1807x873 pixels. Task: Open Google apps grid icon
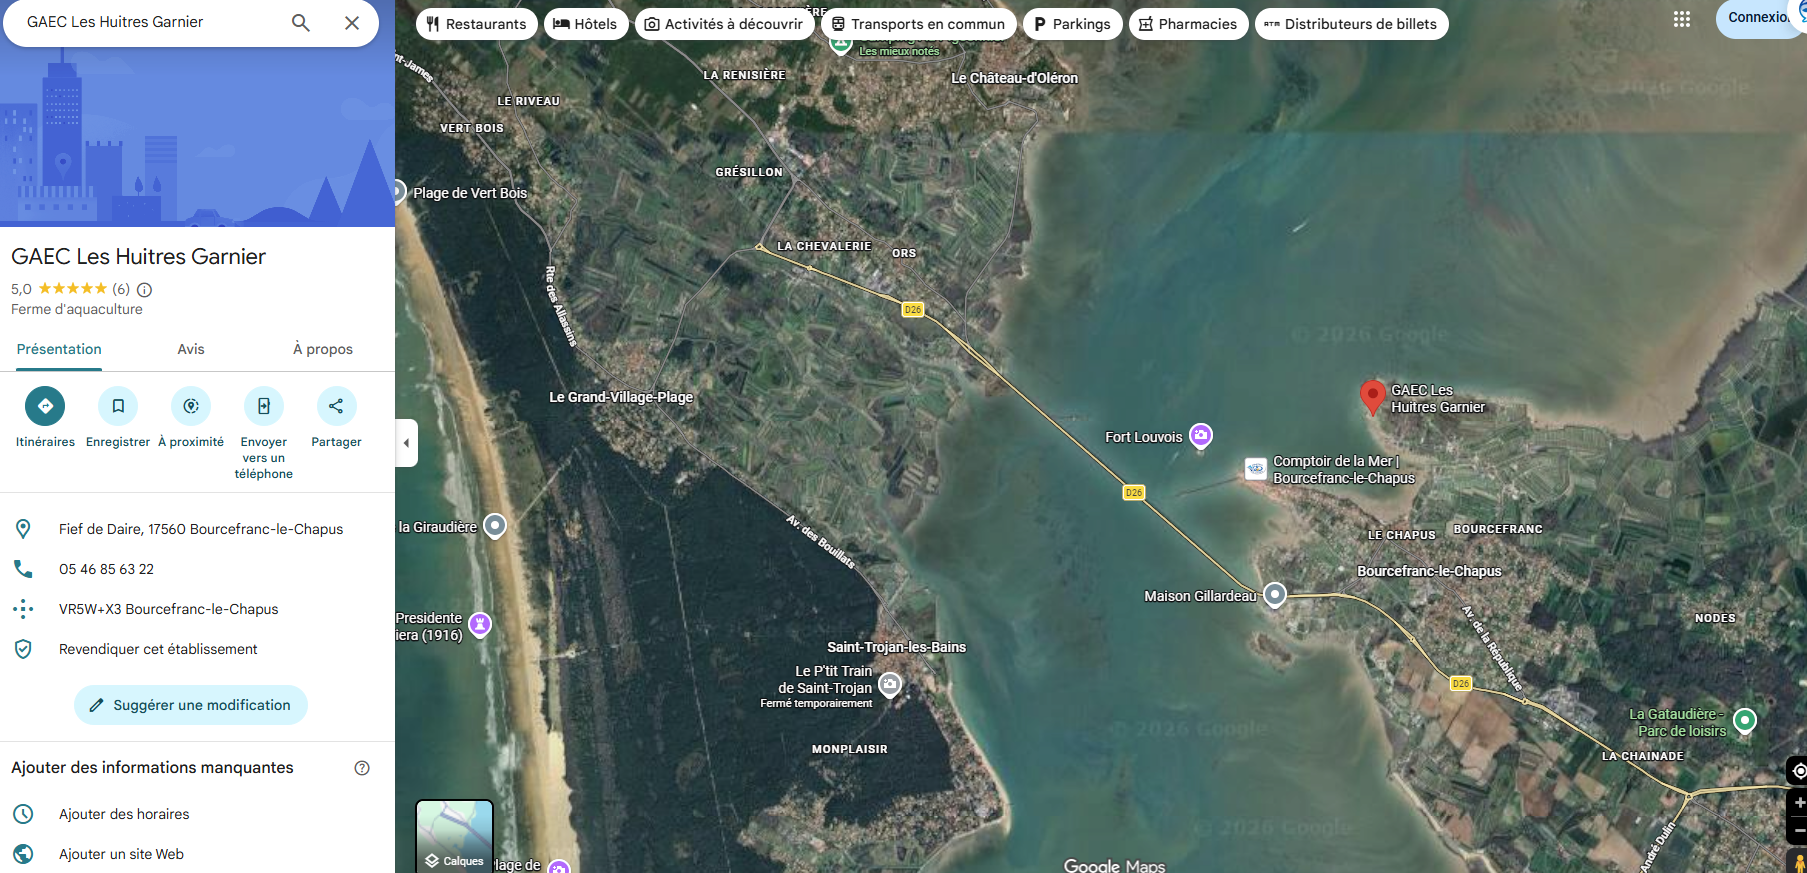tap(1682, 19)
